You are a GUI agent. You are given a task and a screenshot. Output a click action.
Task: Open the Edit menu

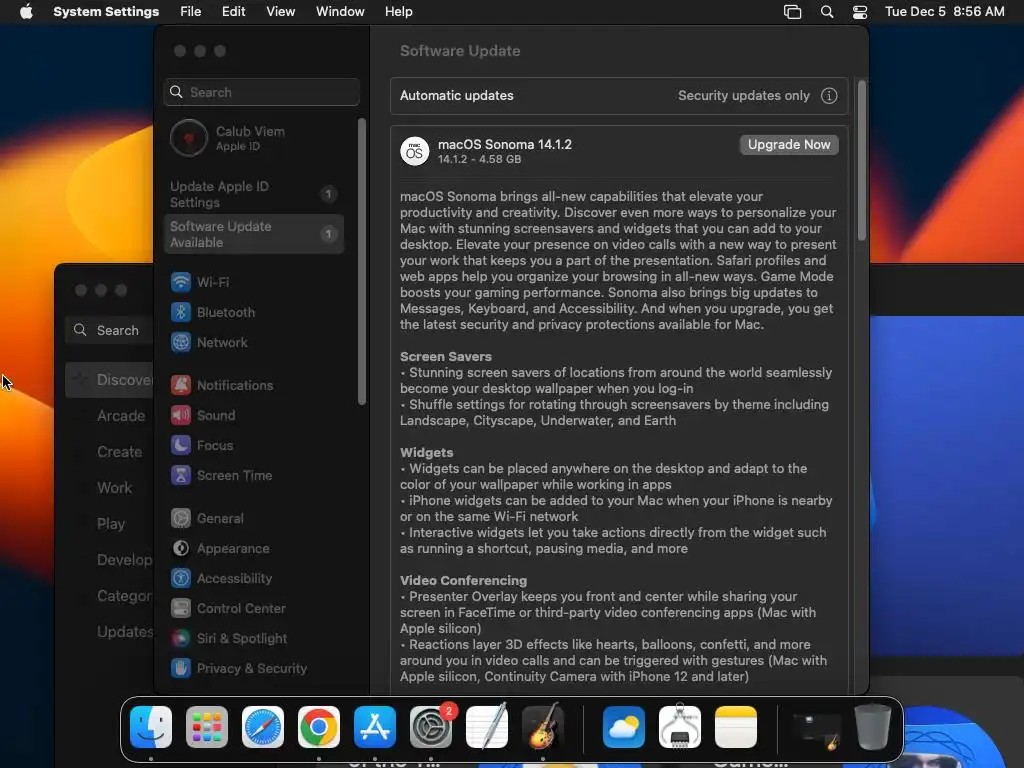(233, 12)
